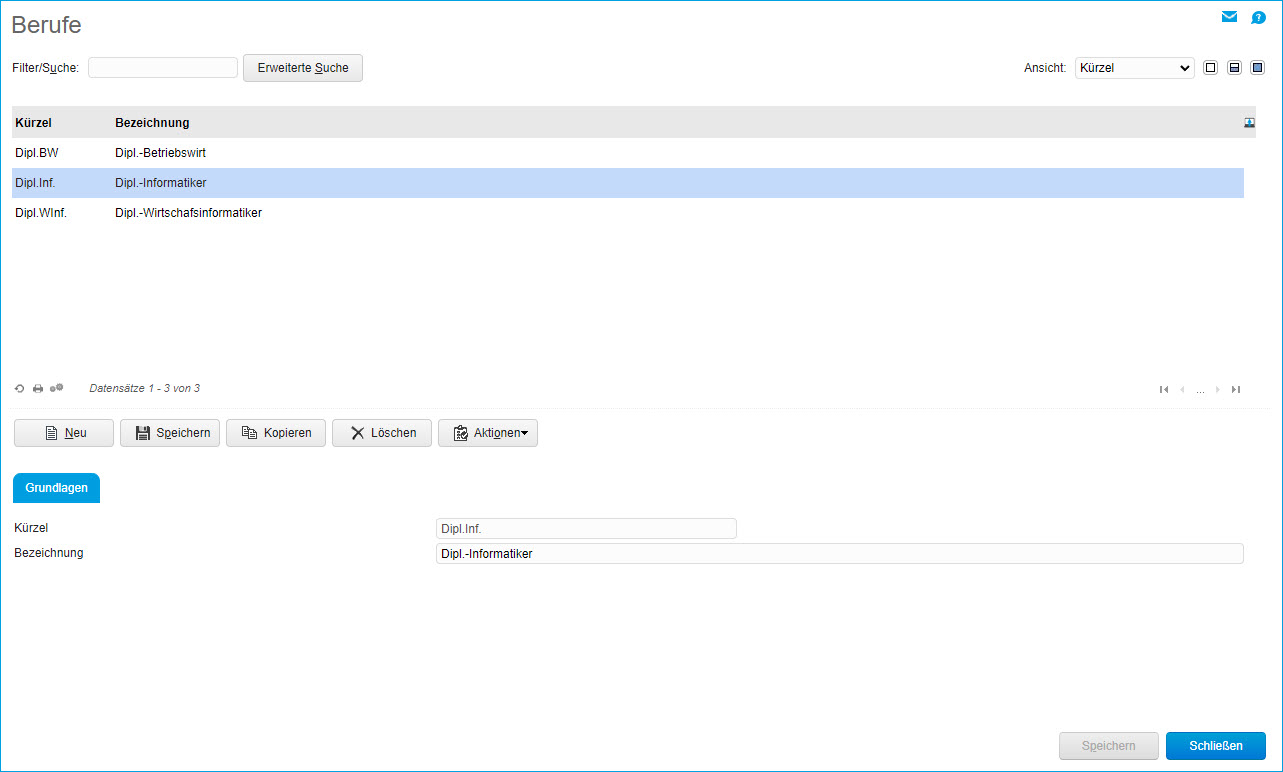Sort by the Bezeichnung column header
The width and height of the screenshot is (1283, 772).
point(152,123)
